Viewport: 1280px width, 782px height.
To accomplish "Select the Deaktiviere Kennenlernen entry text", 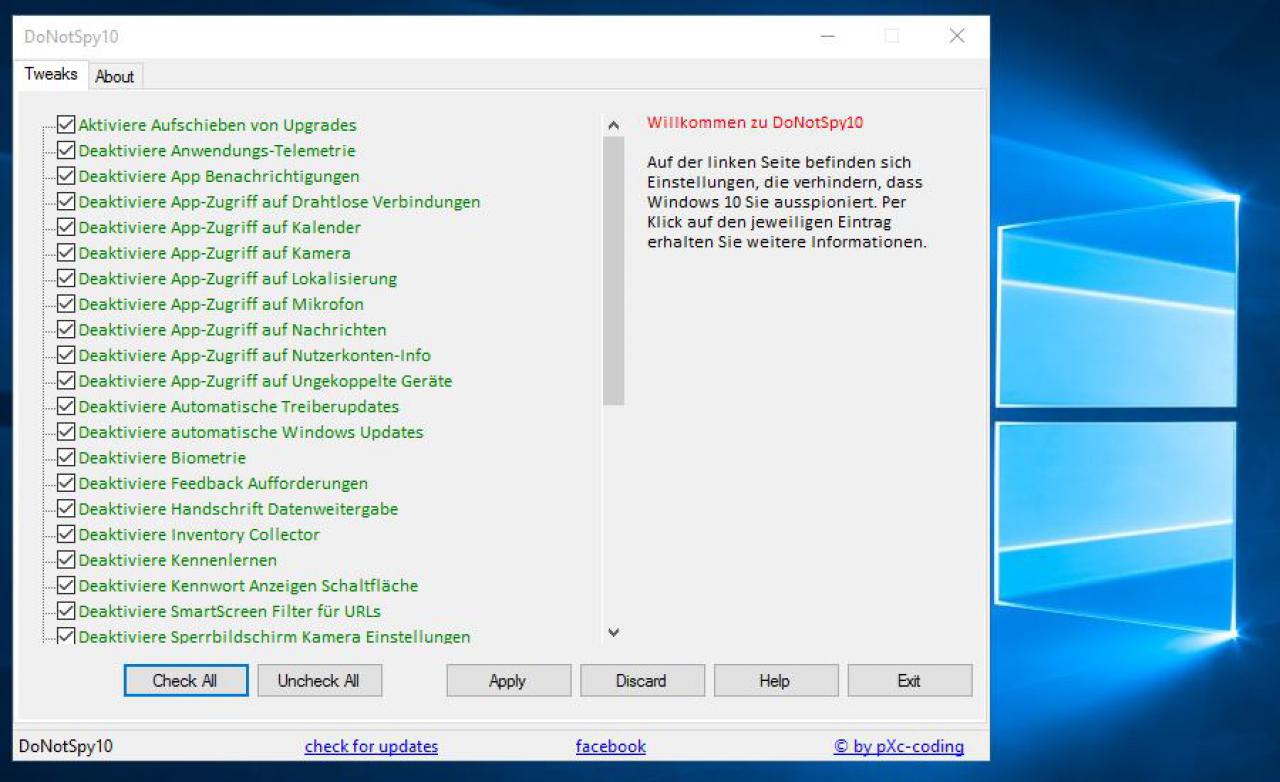I will [x=178, y=560].
